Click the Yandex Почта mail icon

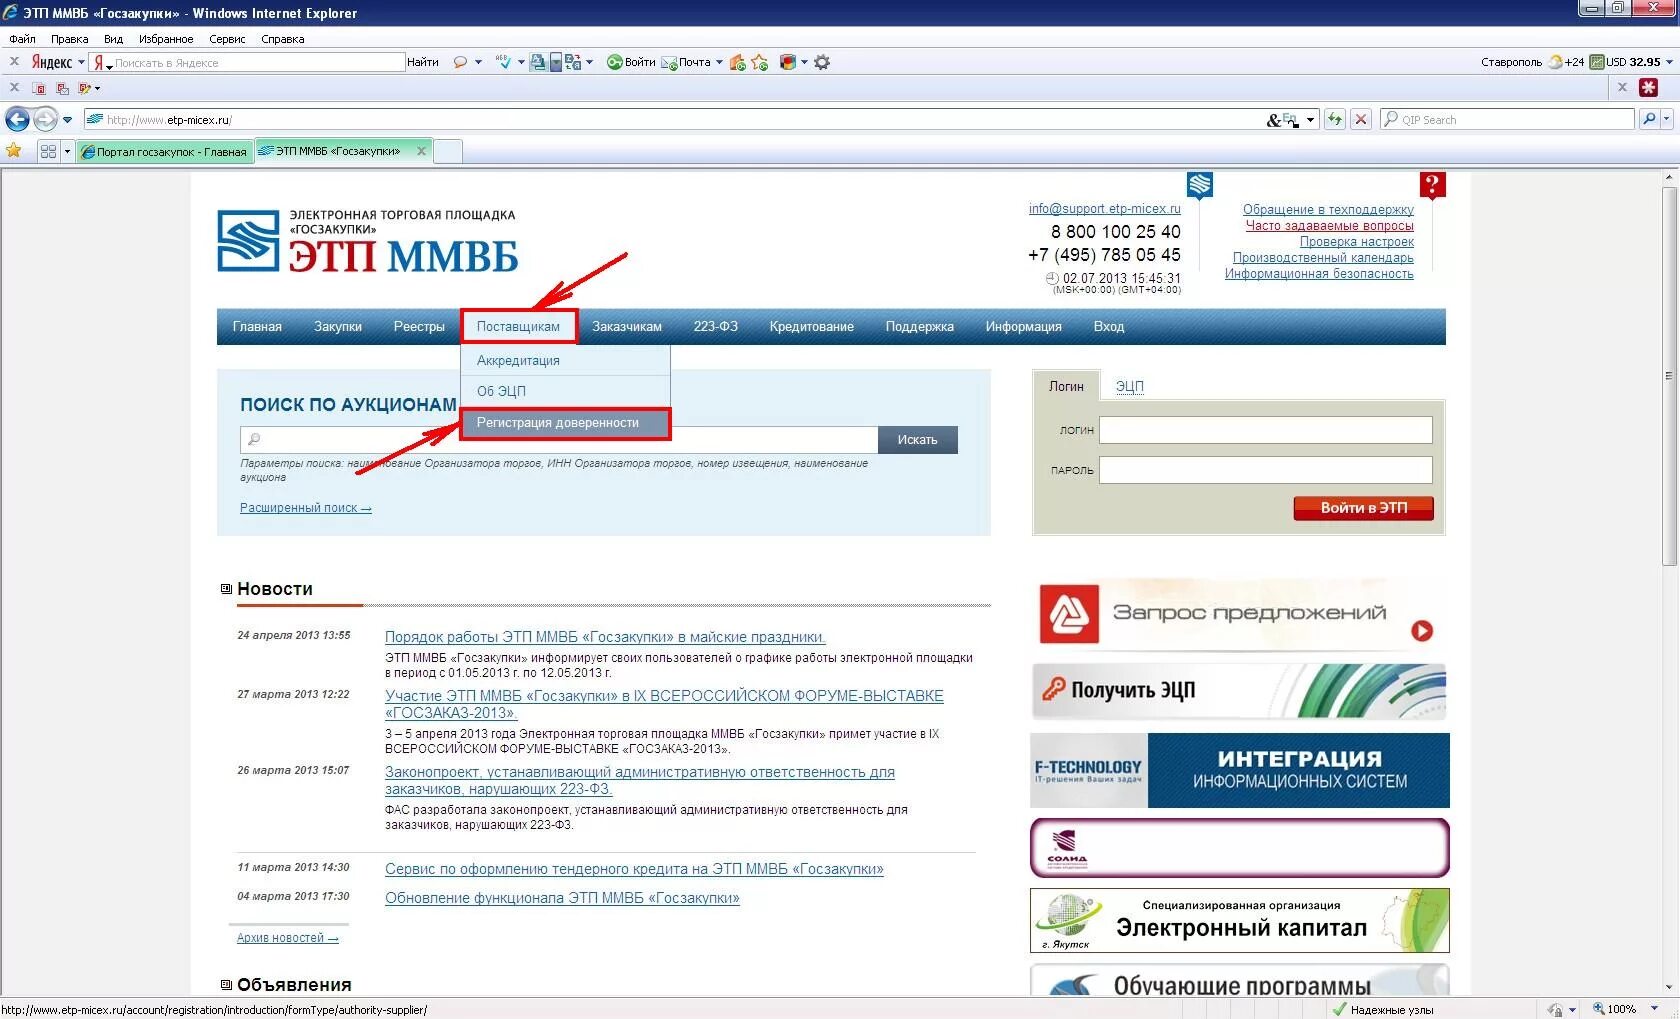pos(669,62)
